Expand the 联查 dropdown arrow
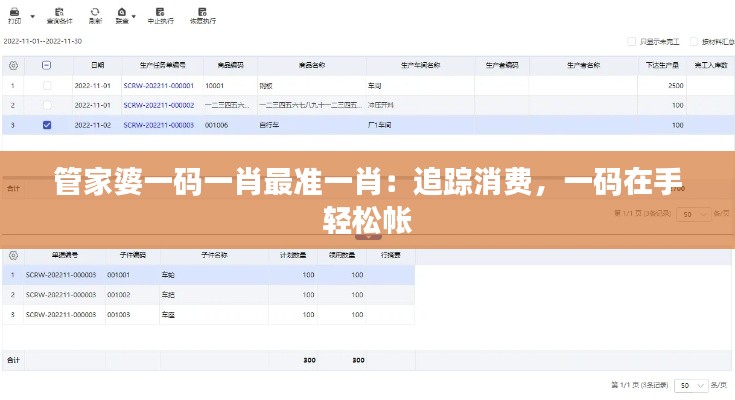 point(135,17)
